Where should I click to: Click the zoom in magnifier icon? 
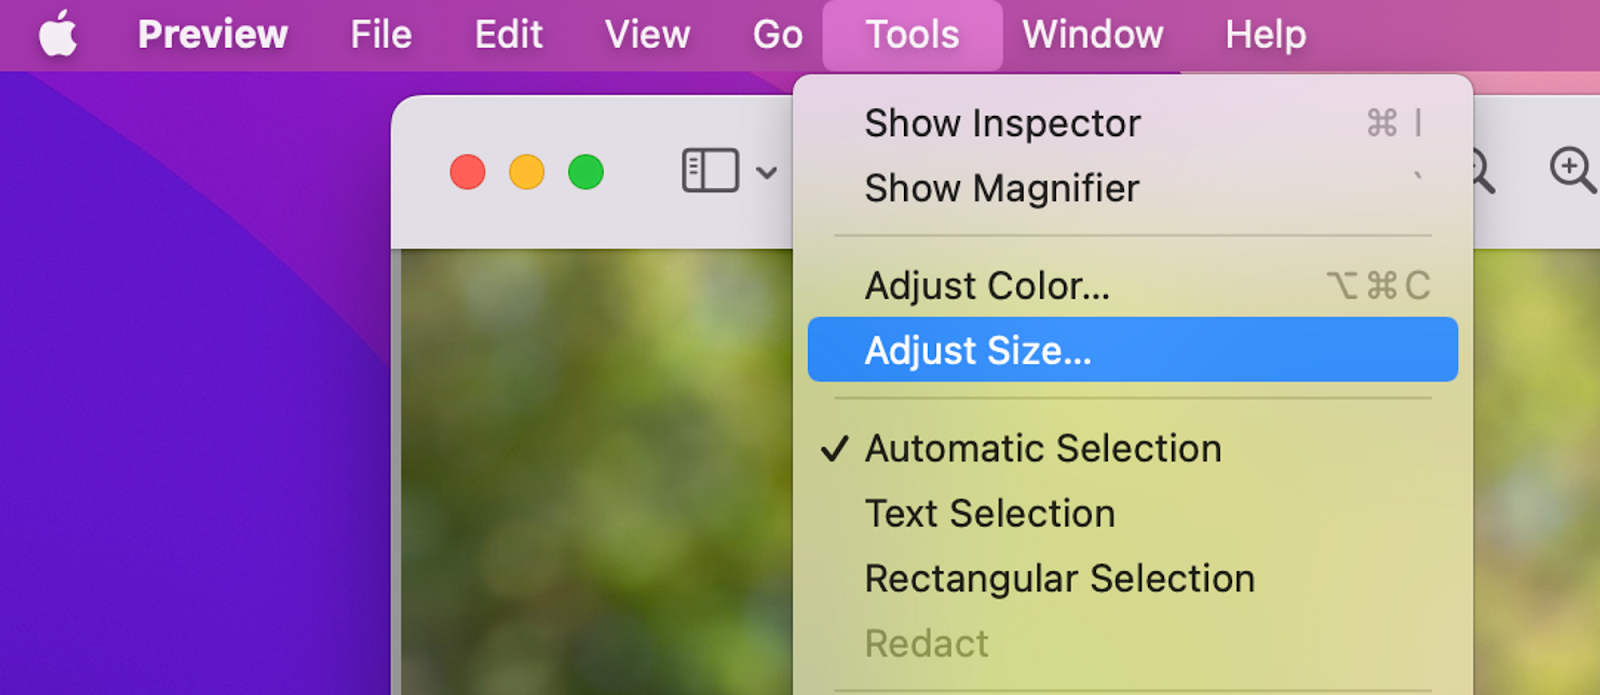coord(1572,171)
